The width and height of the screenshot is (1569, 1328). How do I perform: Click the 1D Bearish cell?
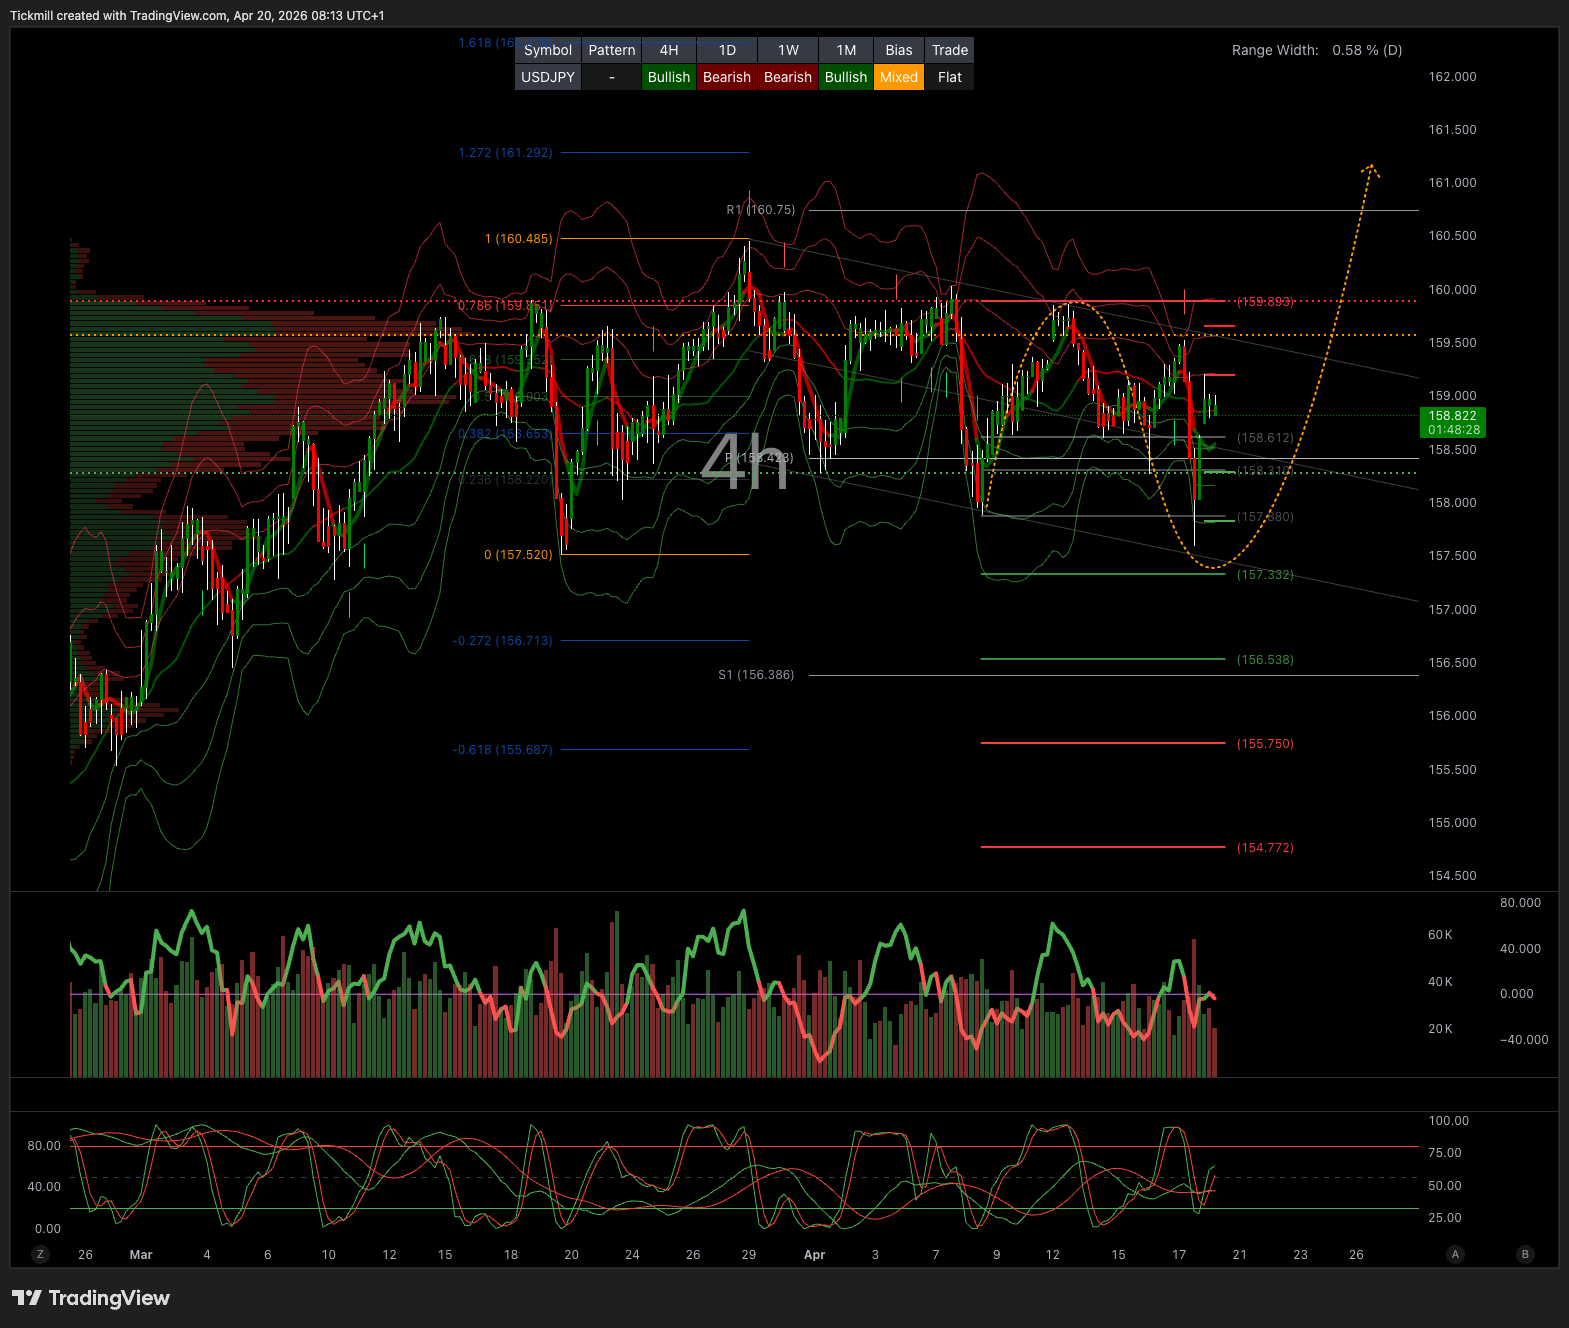click(726, 77)
